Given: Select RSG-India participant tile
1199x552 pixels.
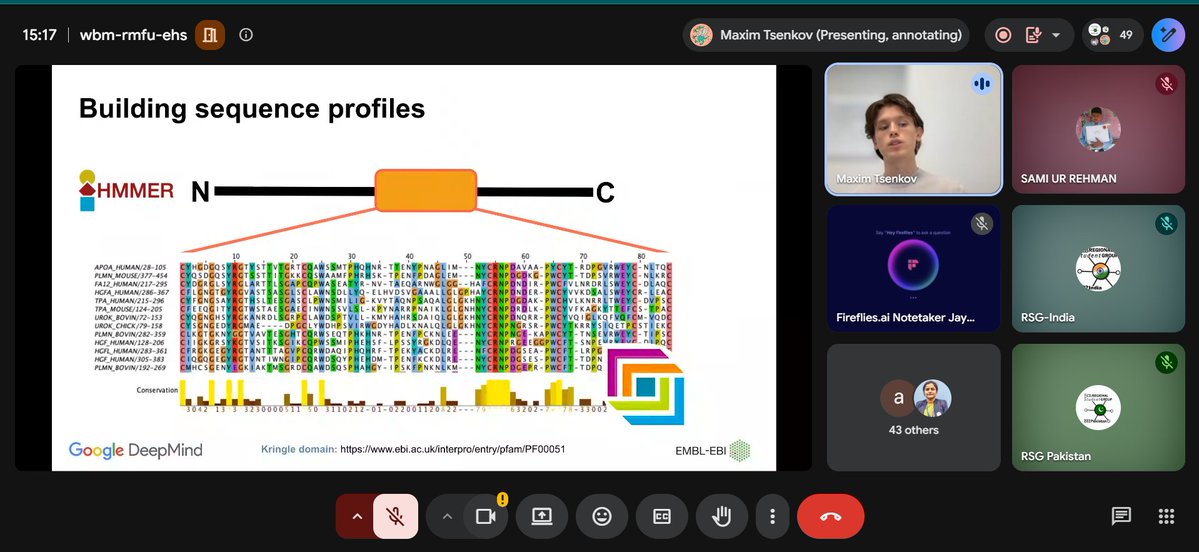Looking at the screenshot, I should coord(1098,268).
